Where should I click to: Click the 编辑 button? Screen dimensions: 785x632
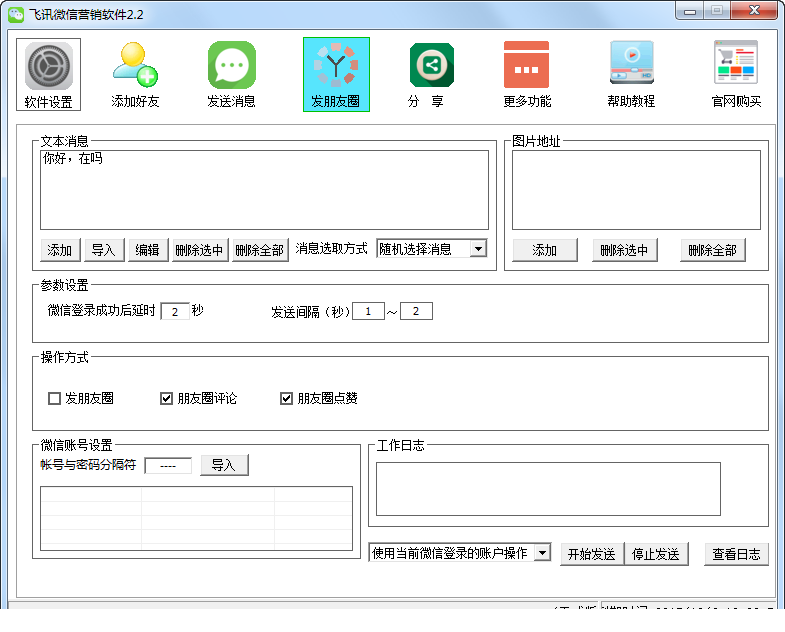point(148,250)
